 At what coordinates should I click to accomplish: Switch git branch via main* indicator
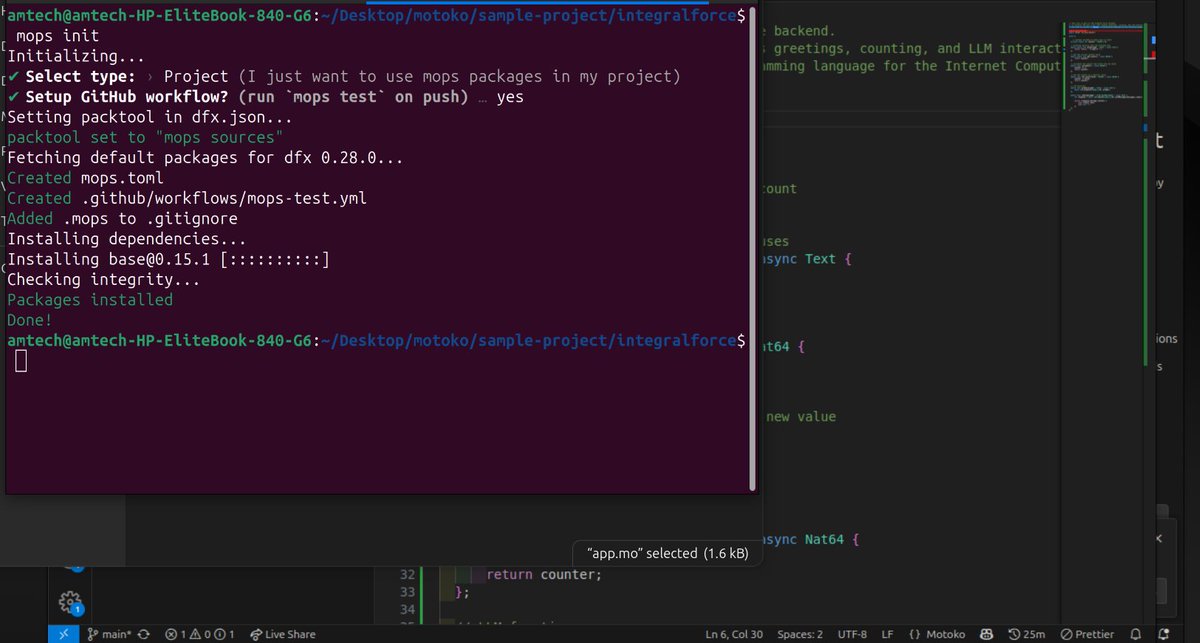click(110, 634)
